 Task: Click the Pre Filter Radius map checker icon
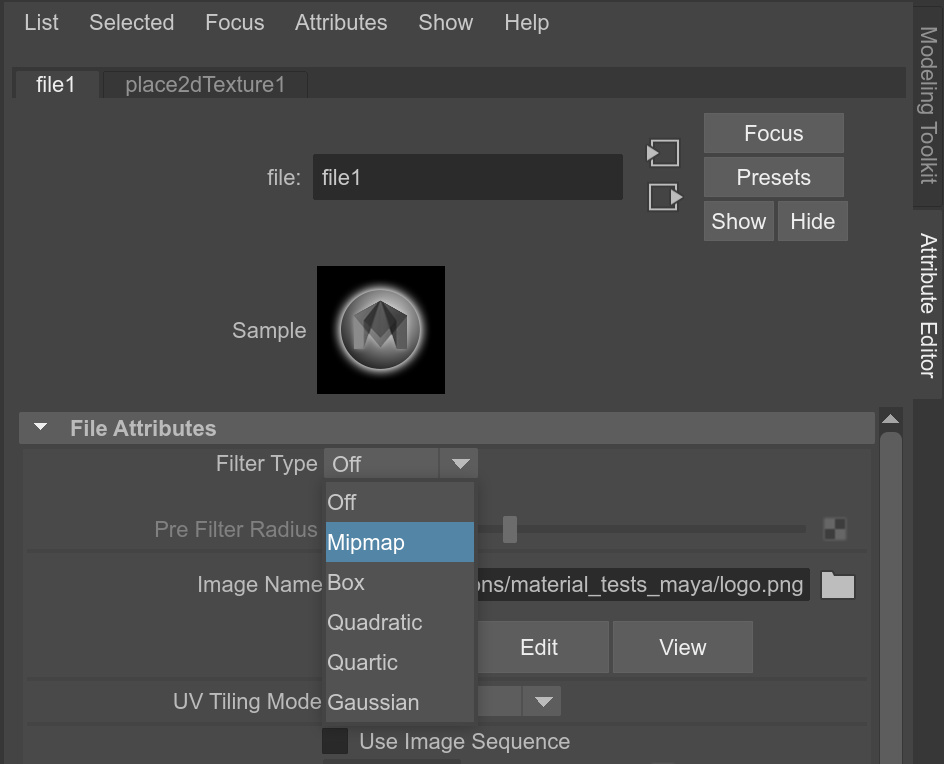[x=834, y=529]
